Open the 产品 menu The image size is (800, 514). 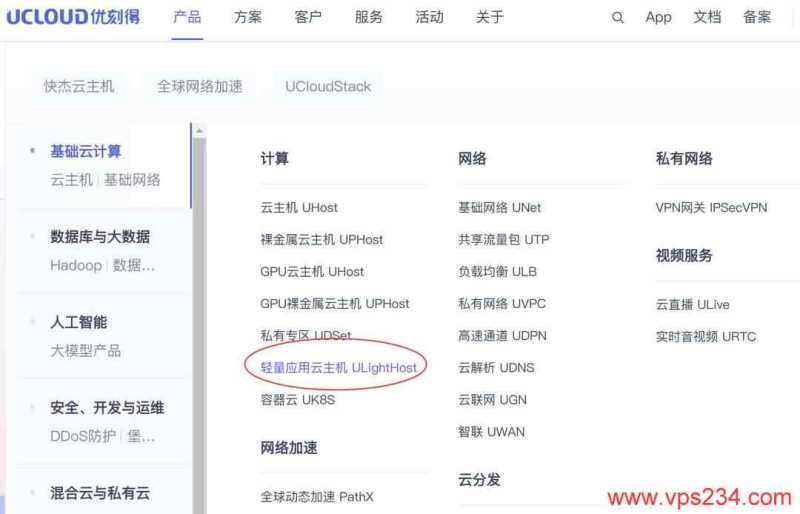point(187,17)
